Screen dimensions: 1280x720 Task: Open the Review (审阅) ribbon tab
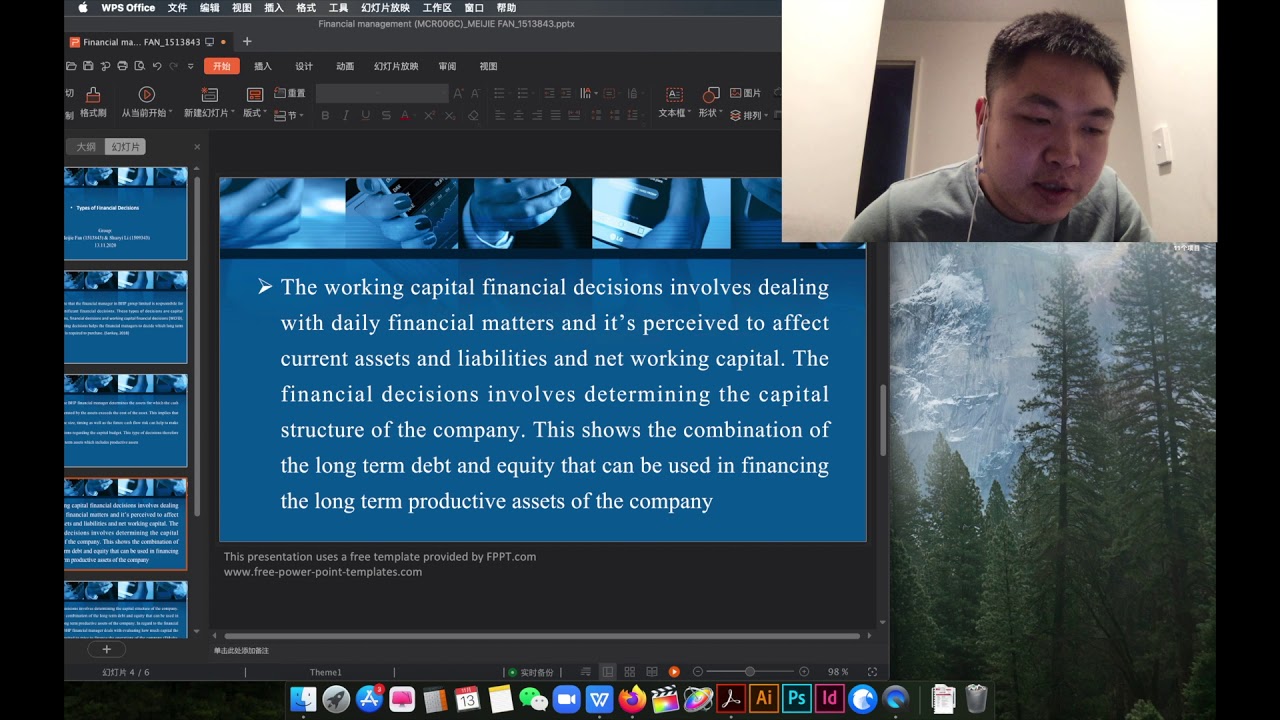(x=447, y=66)
